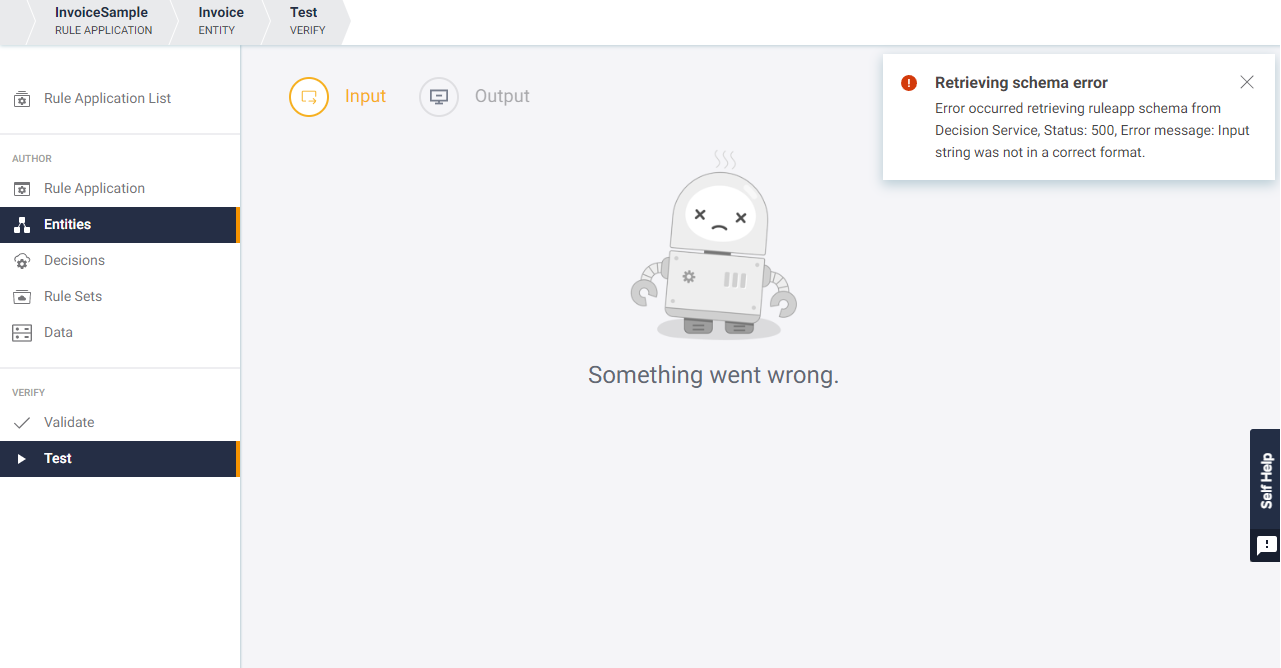This screenshot has height=668, width=1281.
Task: Go to the Invoice entity breadcrumb
Action: 221,21
